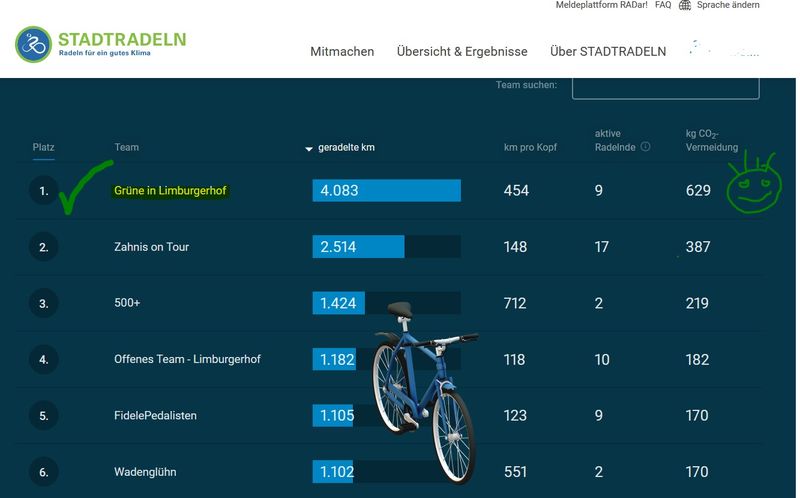Open the Mitmachen menu
This screenshot has width=800, height=498.
342,52
